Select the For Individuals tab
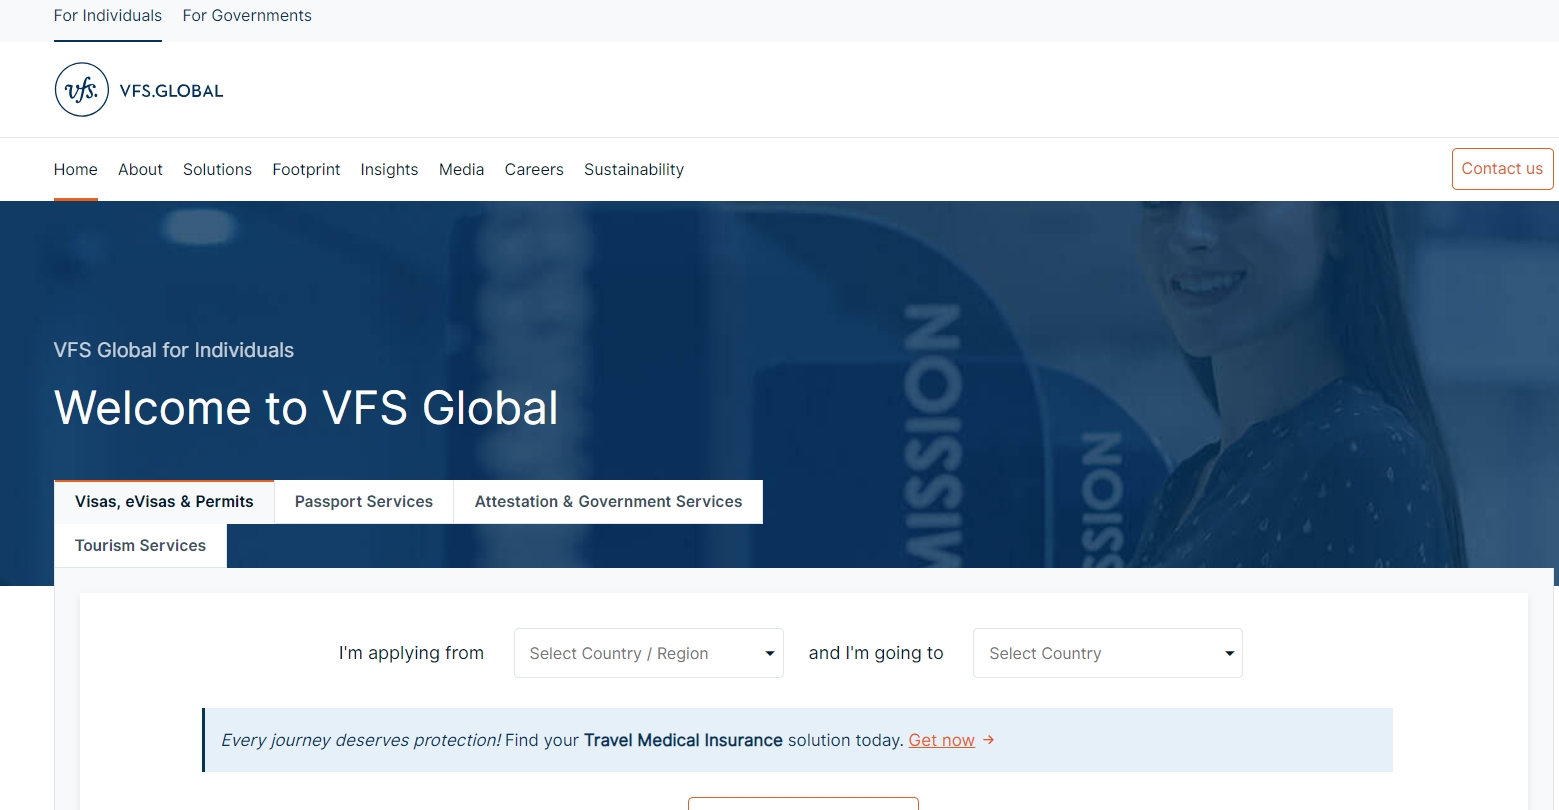Viewport: 1559px width, 810px height. [107, 16]
